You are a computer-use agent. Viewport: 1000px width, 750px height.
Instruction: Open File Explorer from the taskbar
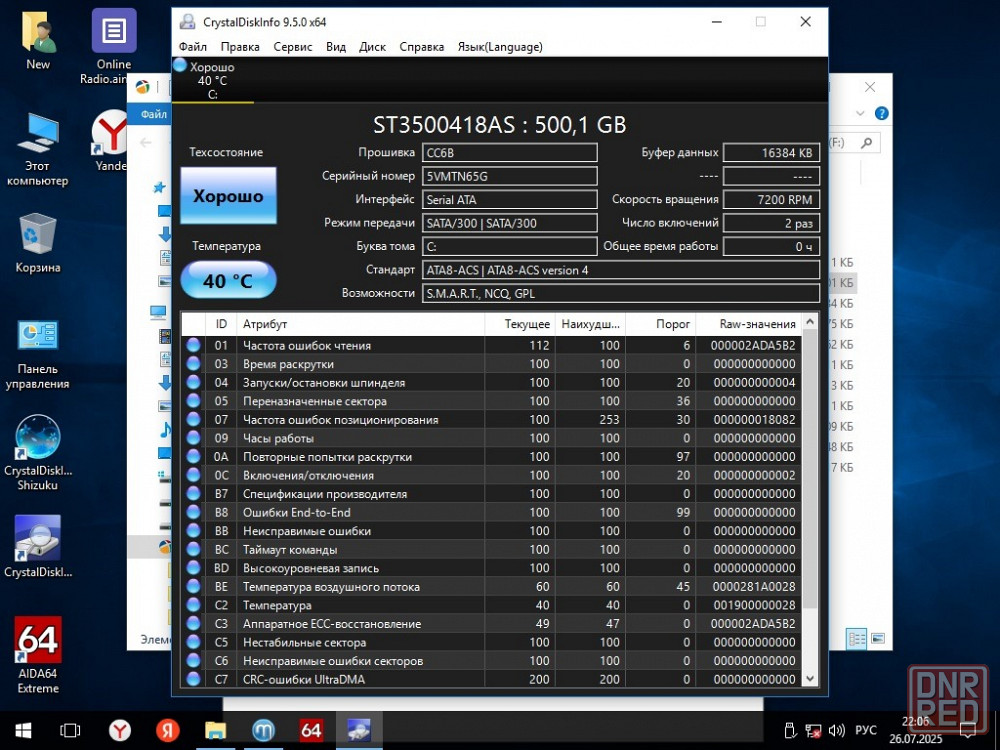(216, 730)
